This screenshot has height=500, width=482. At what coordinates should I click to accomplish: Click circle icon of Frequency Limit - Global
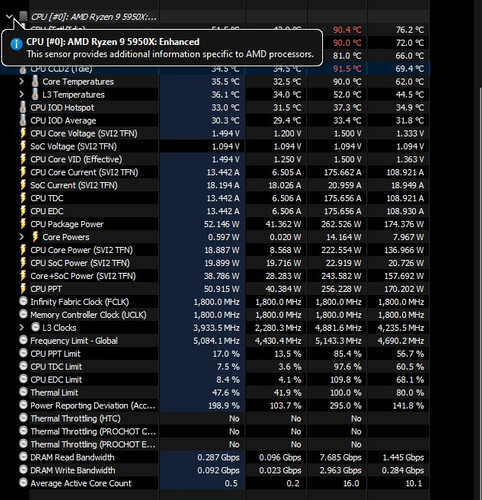point(23,340)
